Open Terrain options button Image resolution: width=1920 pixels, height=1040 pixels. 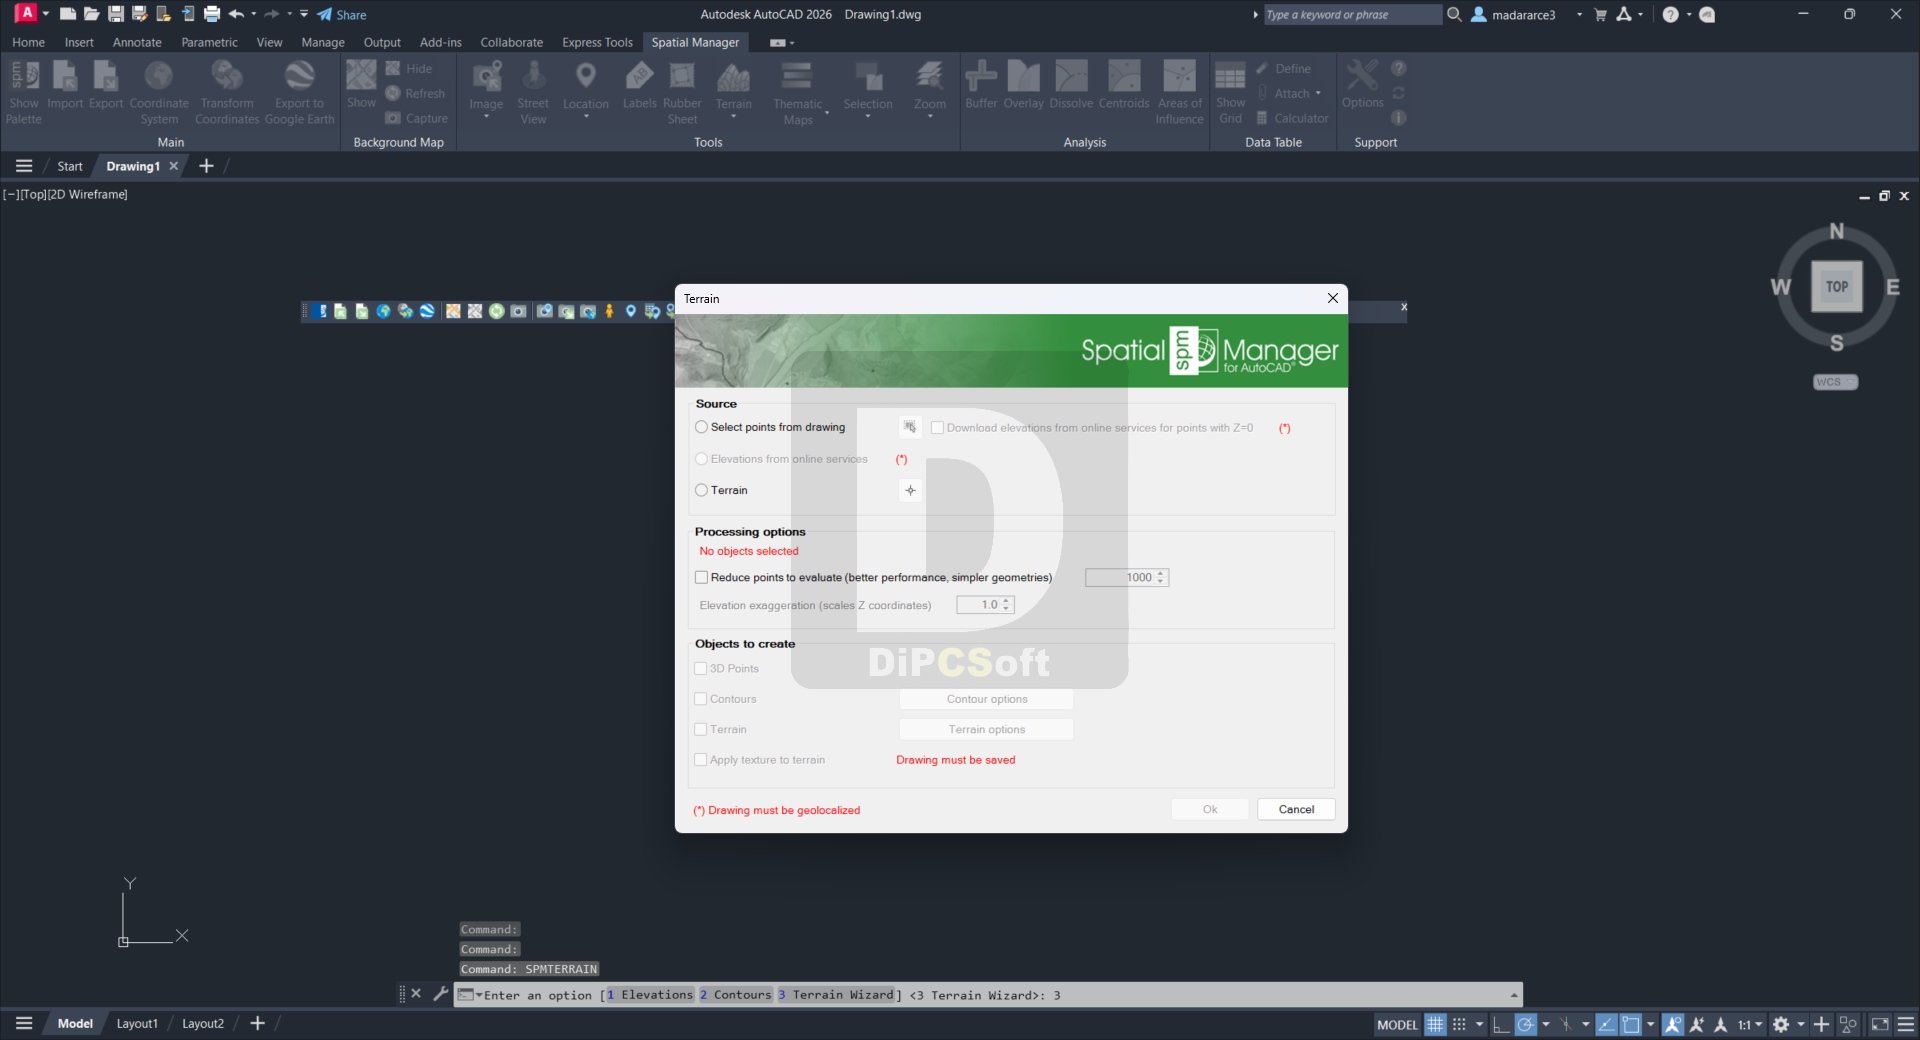[x=987, y=729]
